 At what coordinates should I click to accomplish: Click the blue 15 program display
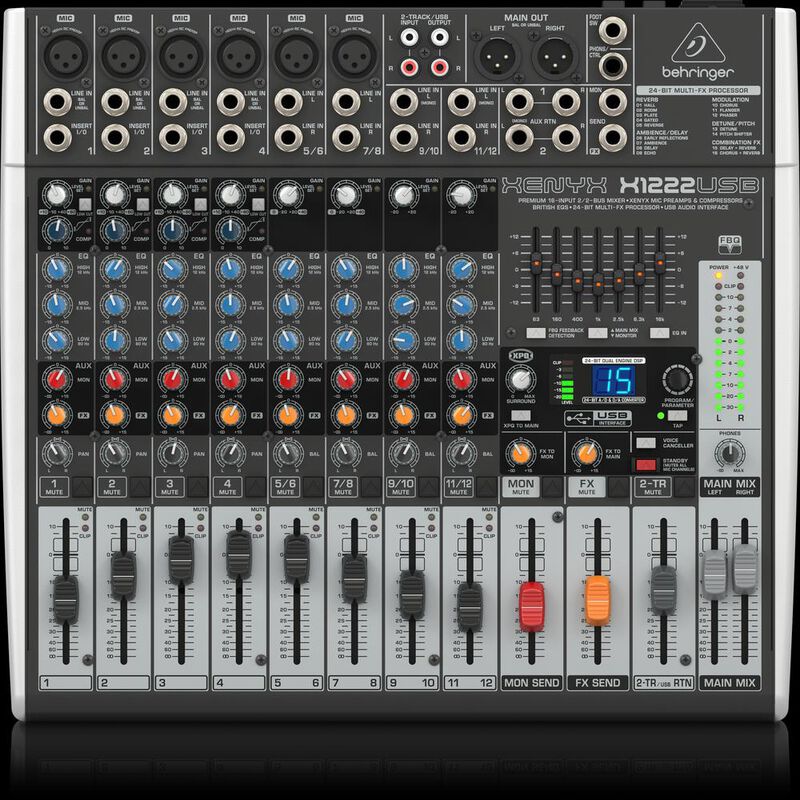tap(614, 381)
